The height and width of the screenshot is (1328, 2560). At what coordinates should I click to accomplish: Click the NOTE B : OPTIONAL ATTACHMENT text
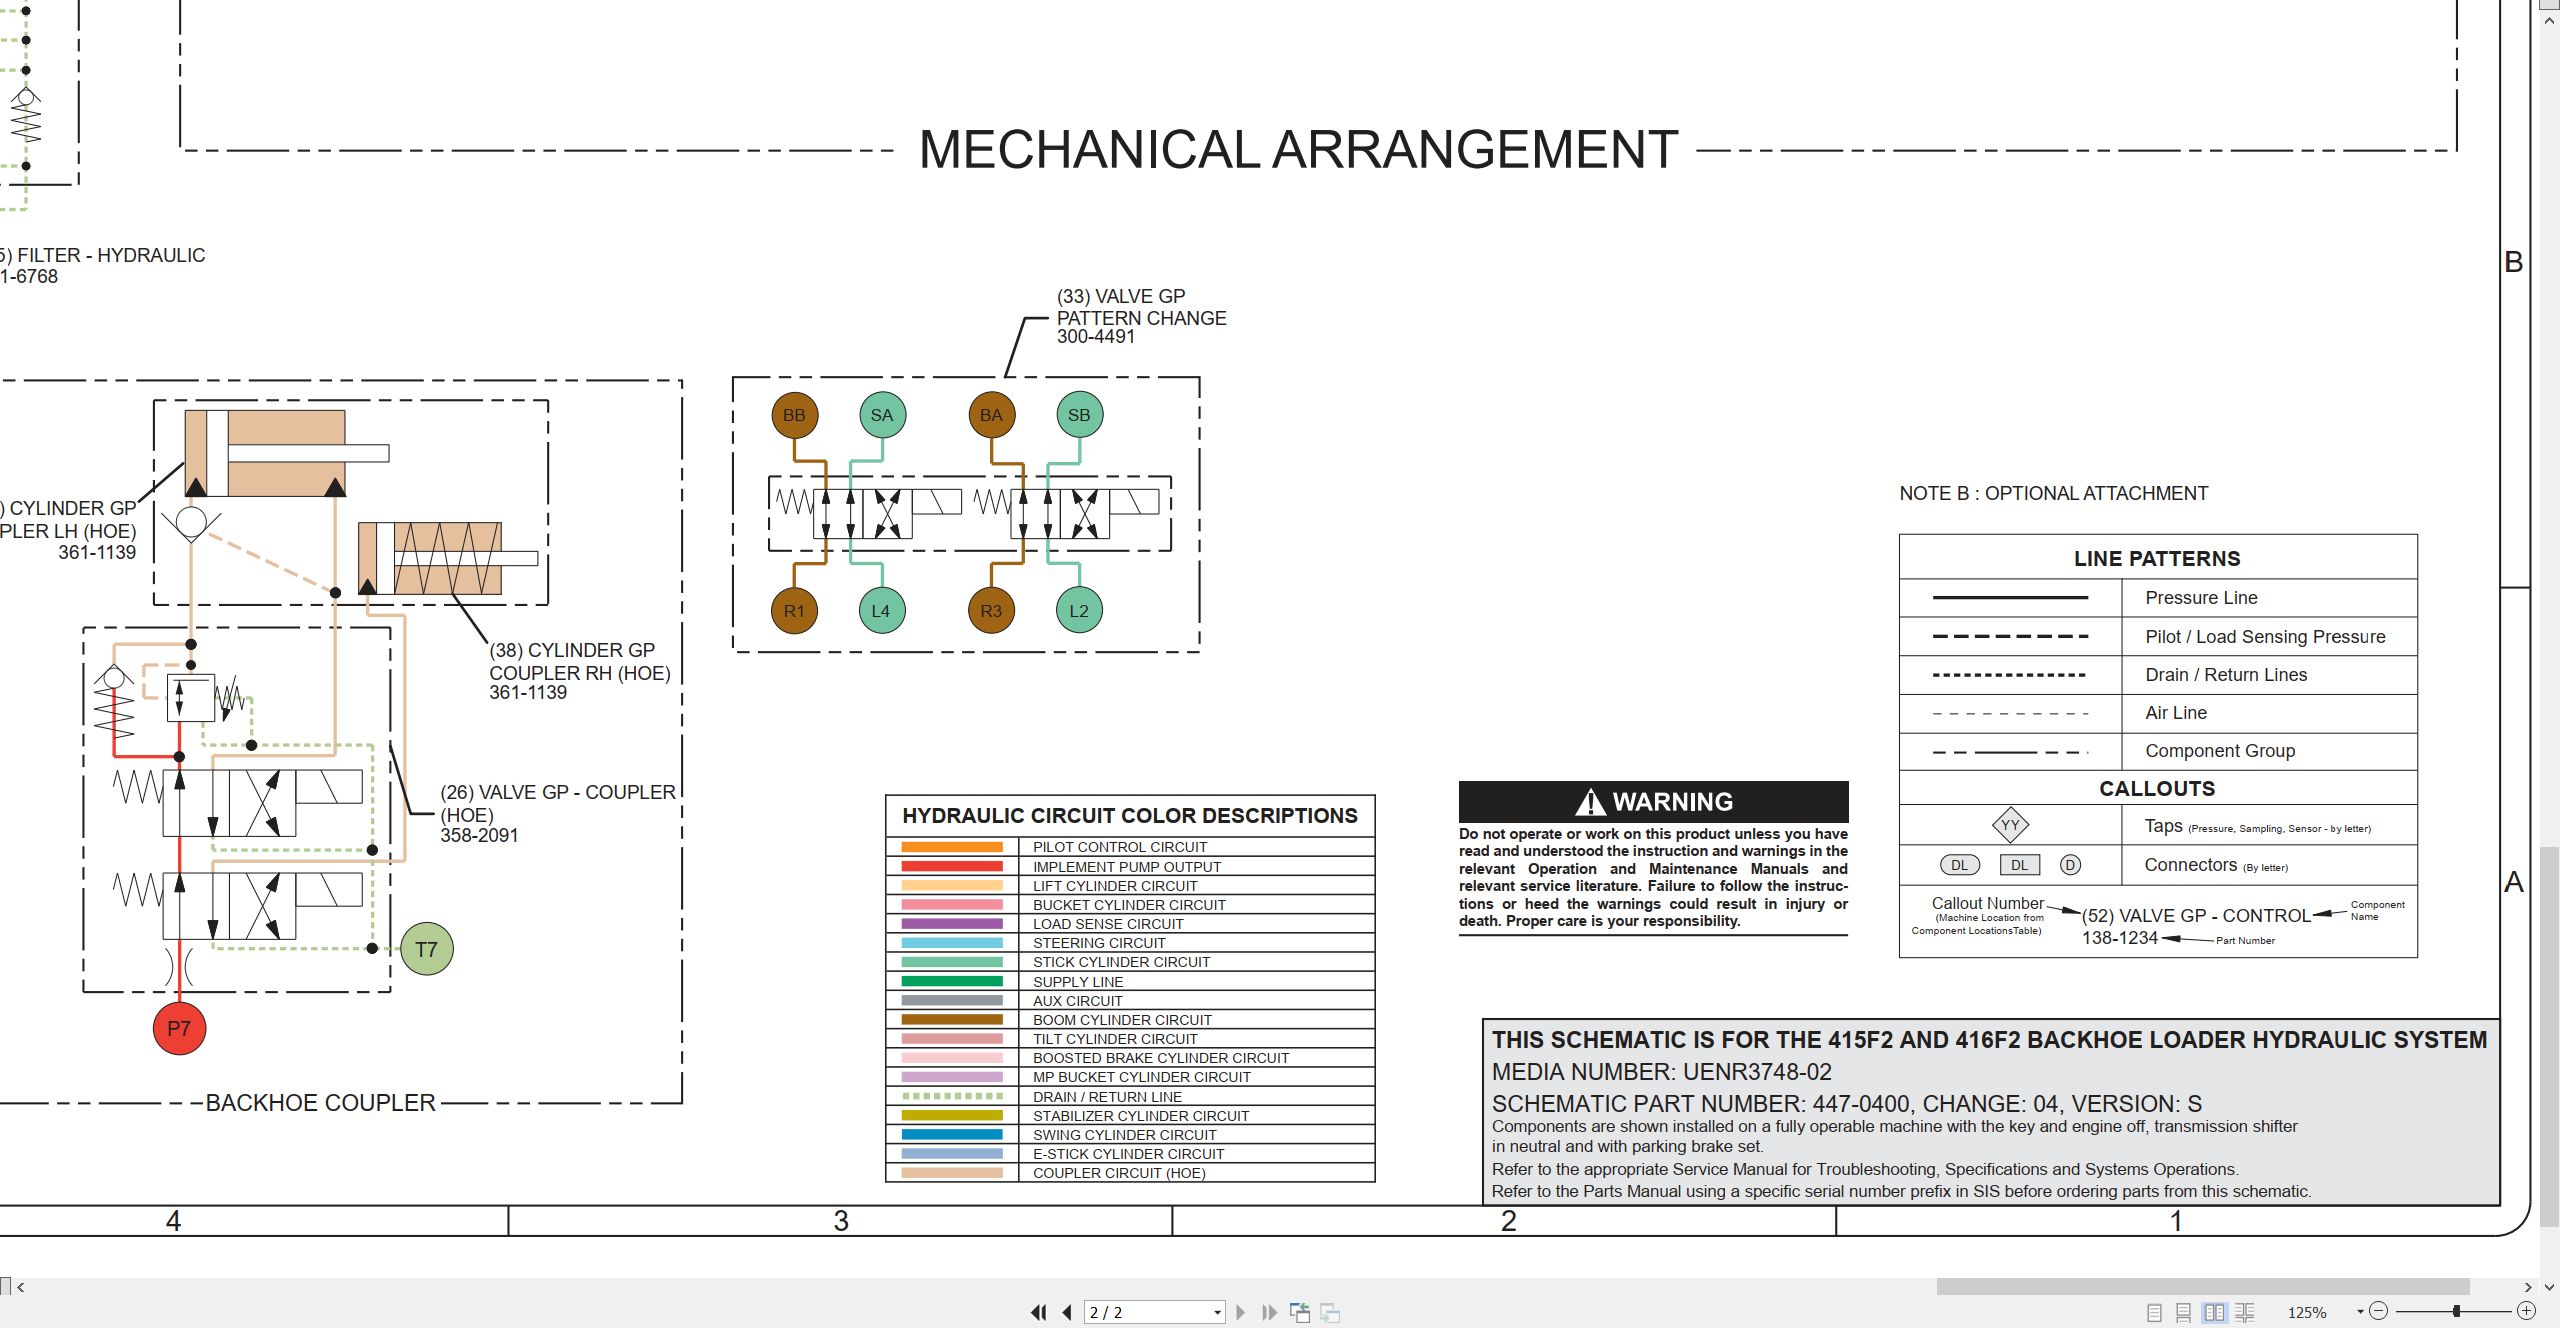2053,493
